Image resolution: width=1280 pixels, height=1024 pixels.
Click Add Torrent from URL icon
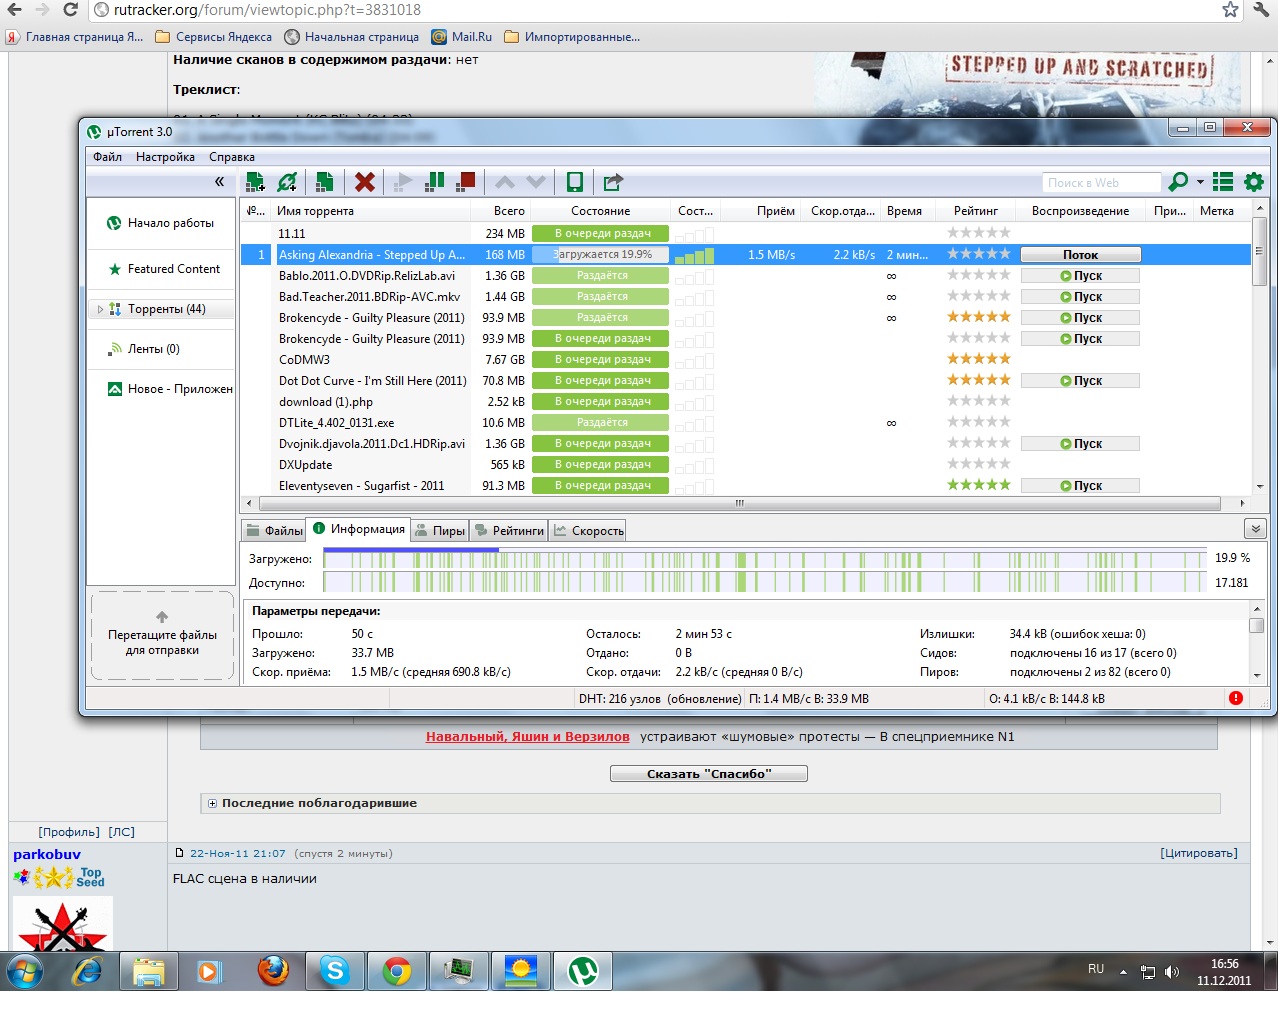click(288, 182)
